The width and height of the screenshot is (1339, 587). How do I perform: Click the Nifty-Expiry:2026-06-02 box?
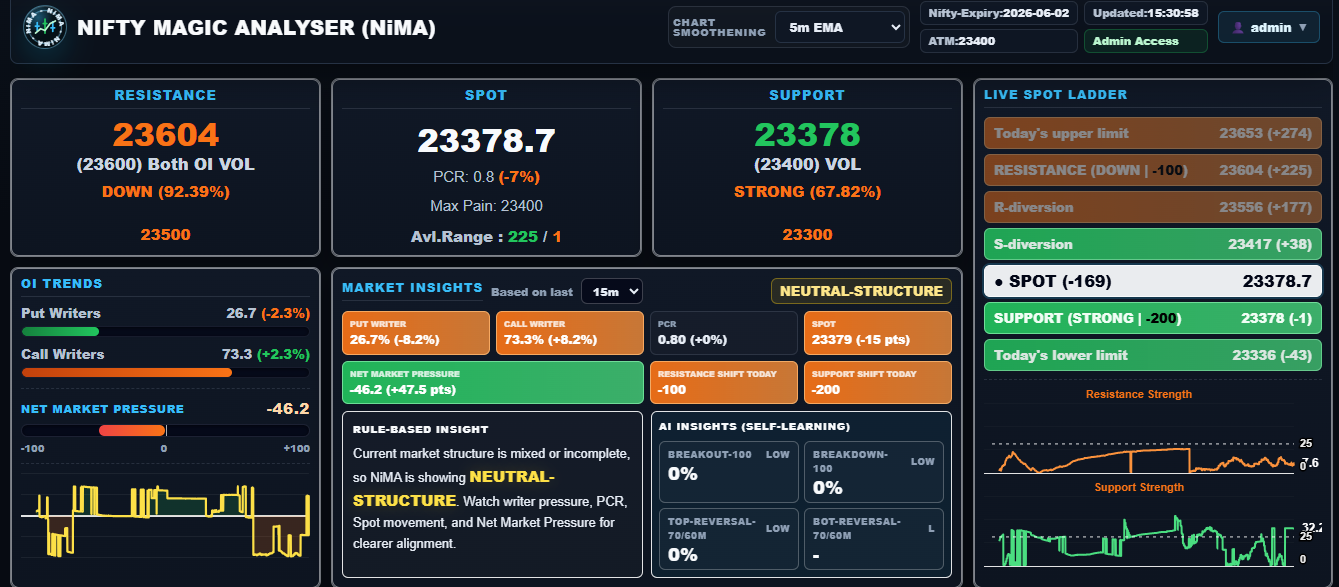(x=999, y=14)
